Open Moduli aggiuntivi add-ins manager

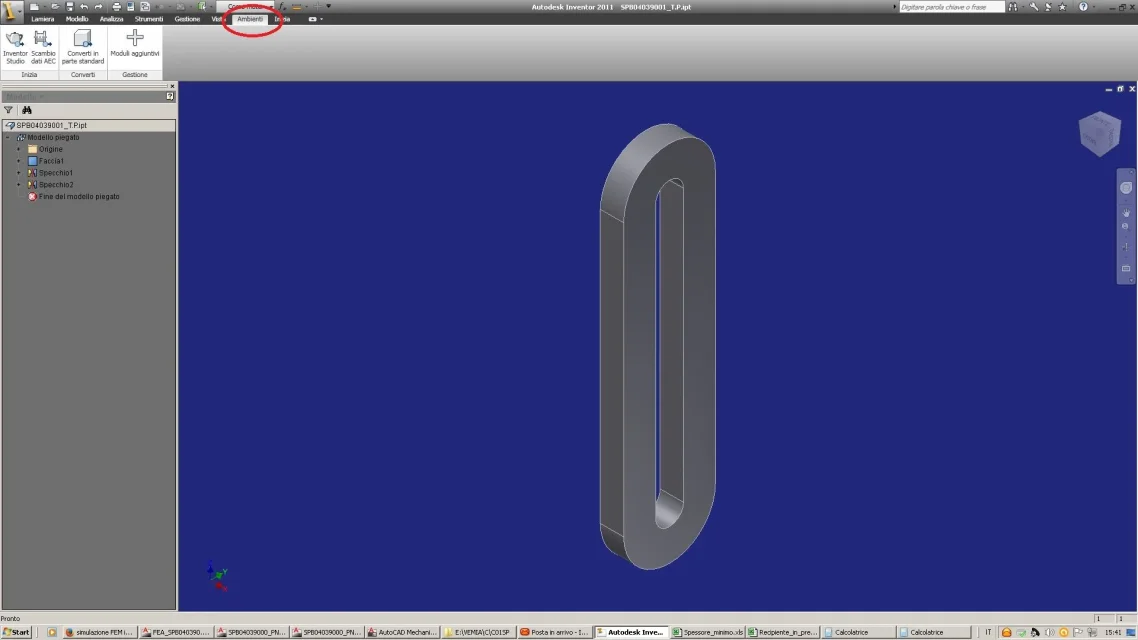click(134, 44)
